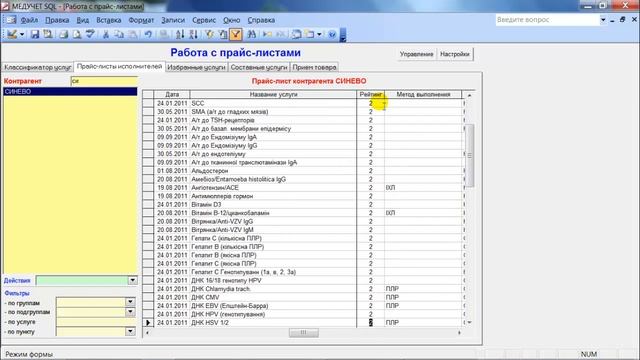640x360 pixels.
Task: Click the row selector for ДНК HSV 1/2
Action: [148, 322]
